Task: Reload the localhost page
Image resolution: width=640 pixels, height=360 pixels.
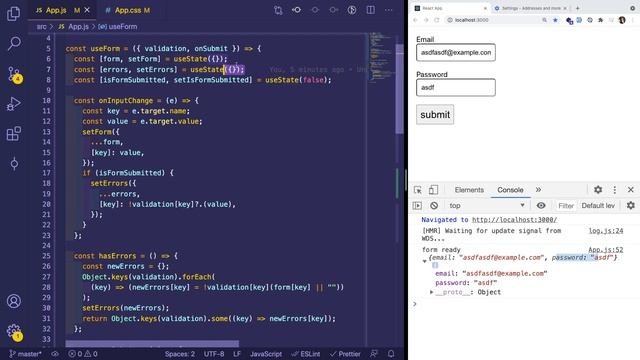Action: (437, 20)
